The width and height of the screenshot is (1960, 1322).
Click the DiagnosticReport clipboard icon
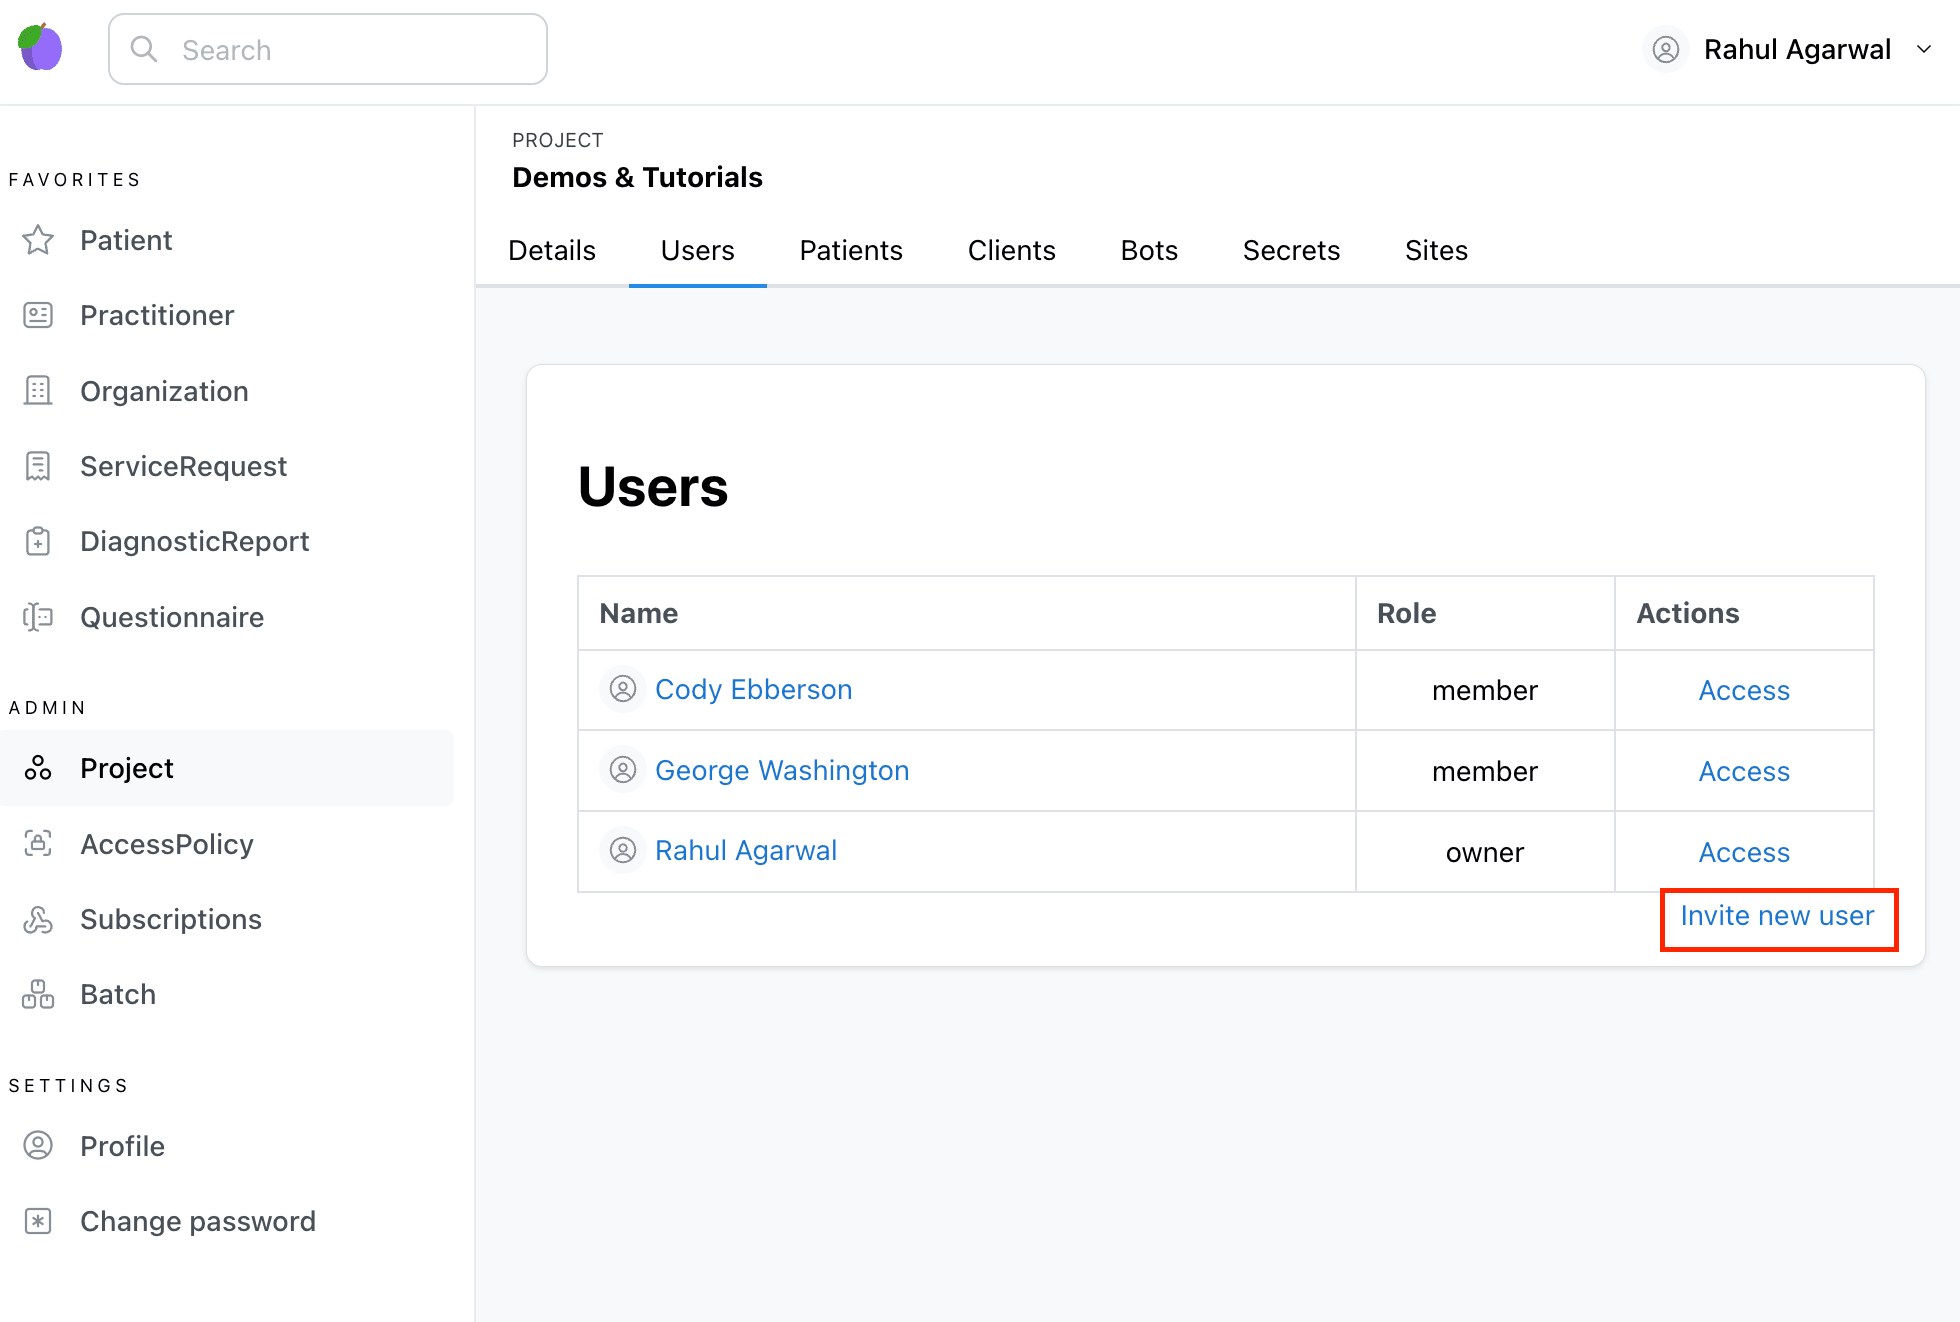(38, 541)
